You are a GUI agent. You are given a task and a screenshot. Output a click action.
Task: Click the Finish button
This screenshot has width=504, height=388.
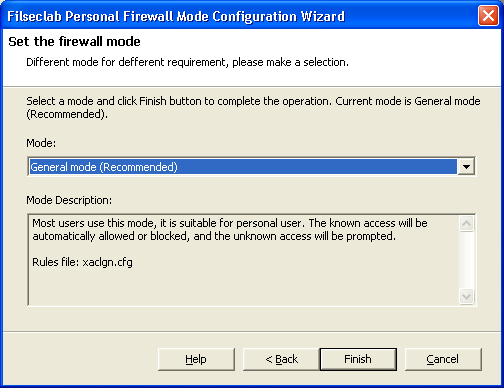(358, 359)
